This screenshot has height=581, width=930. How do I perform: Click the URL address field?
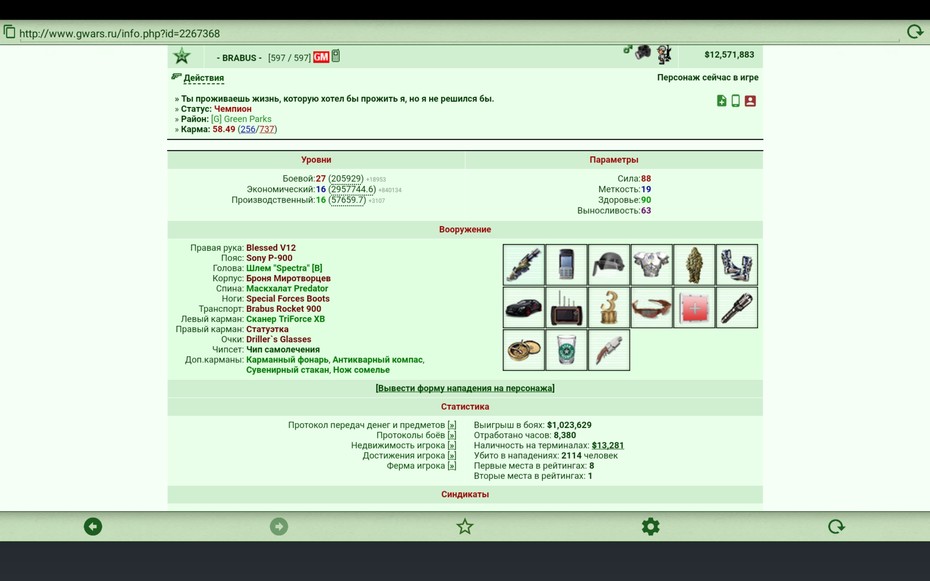(x=460, y=33)
